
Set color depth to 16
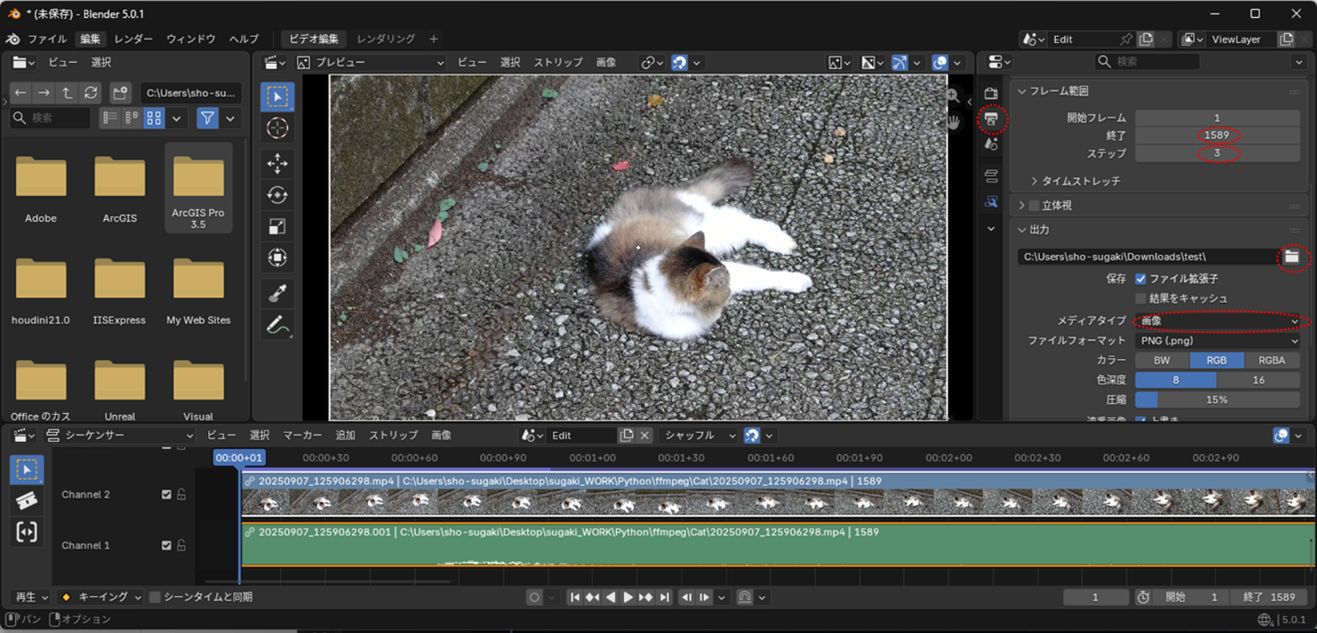coord(1258,380)
